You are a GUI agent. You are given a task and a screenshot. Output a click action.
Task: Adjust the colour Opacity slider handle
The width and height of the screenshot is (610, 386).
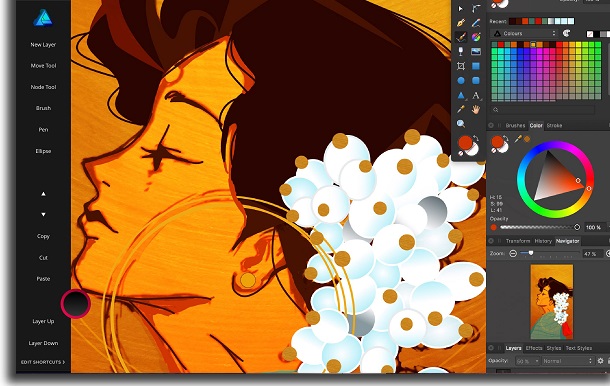click(577, 227)
